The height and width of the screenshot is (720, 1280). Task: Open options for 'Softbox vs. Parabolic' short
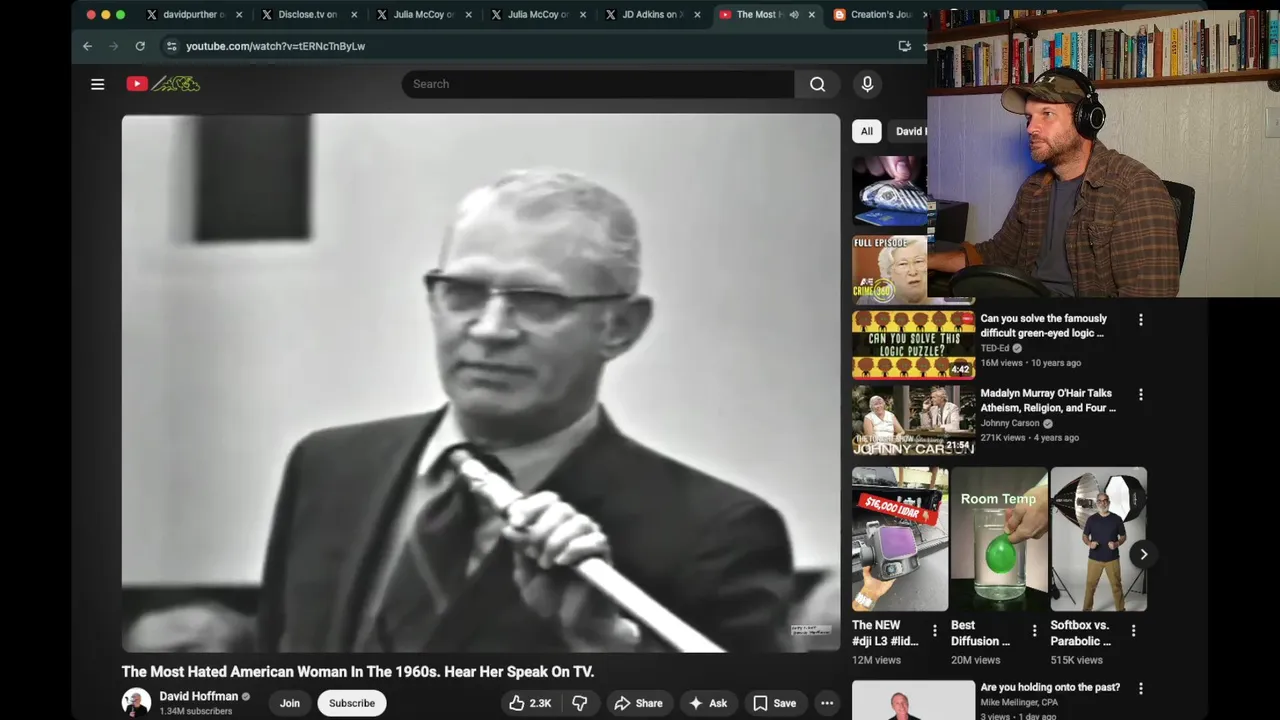[1133, 631]
